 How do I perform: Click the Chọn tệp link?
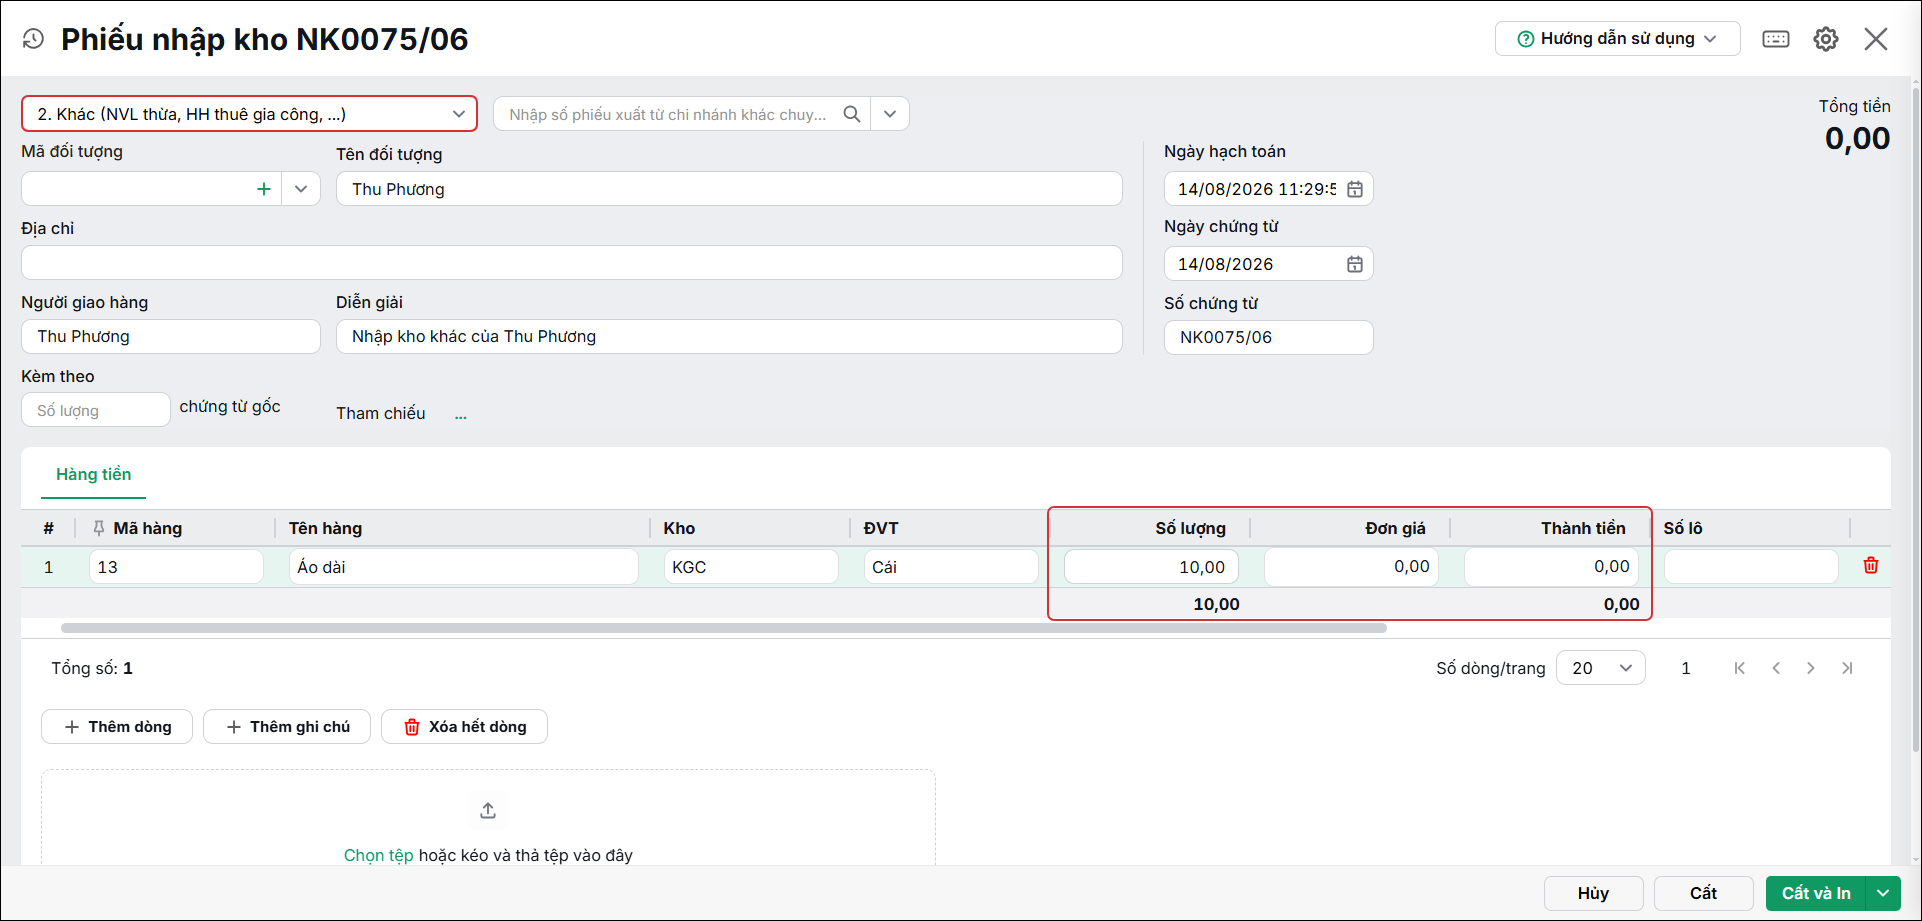(378, 855)
